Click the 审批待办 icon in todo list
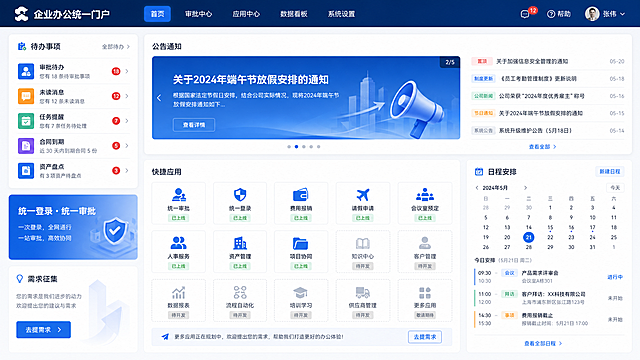The image size is (640, 360). pos(26,71)
